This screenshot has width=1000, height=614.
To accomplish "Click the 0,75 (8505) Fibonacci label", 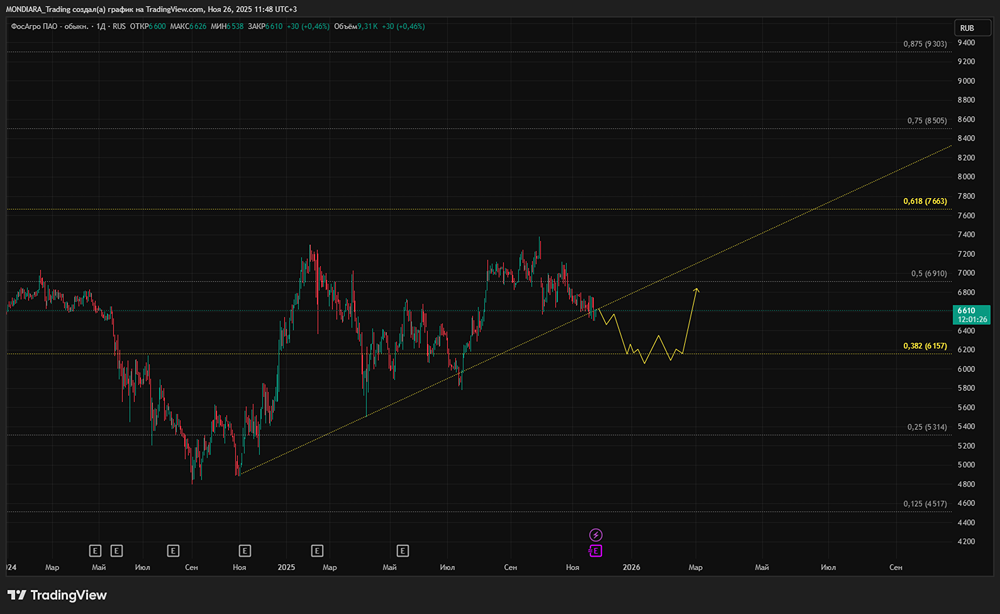I will [x=927, y=121].
